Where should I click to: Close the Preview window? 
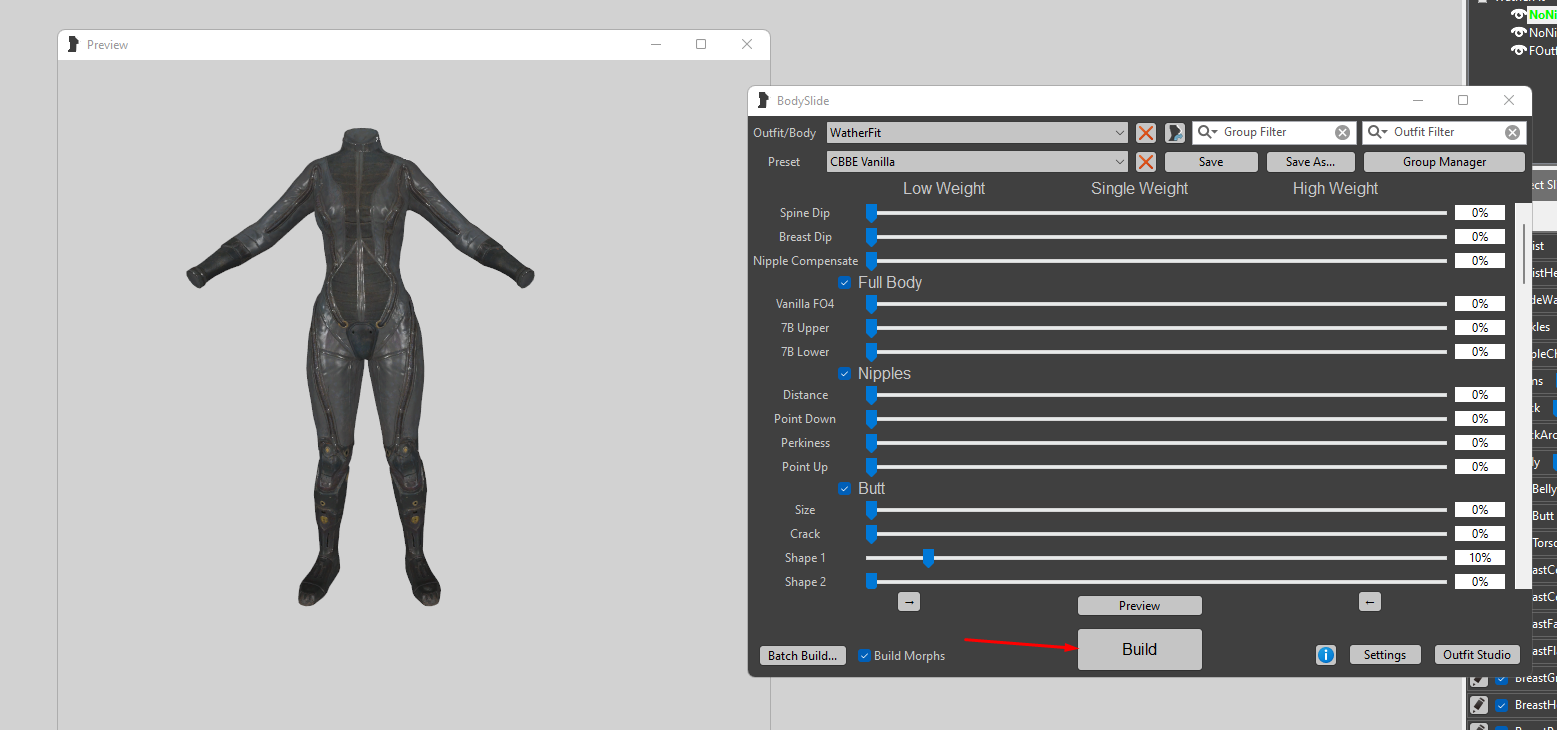point(747,44)
